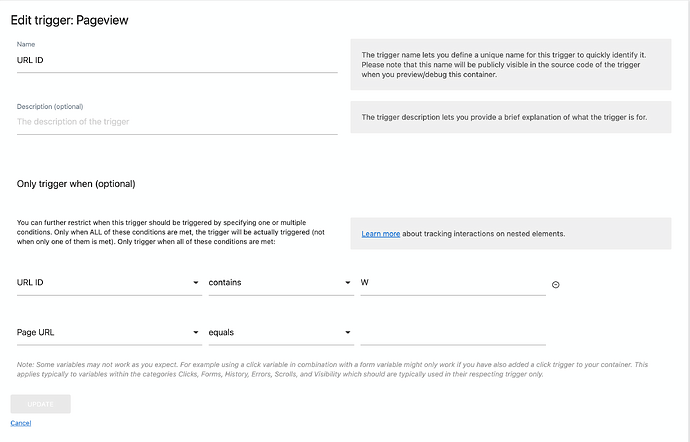This screenshot has width=690, height=442.
Task: Open the Page URL variable dropdown
Action: 109,332
